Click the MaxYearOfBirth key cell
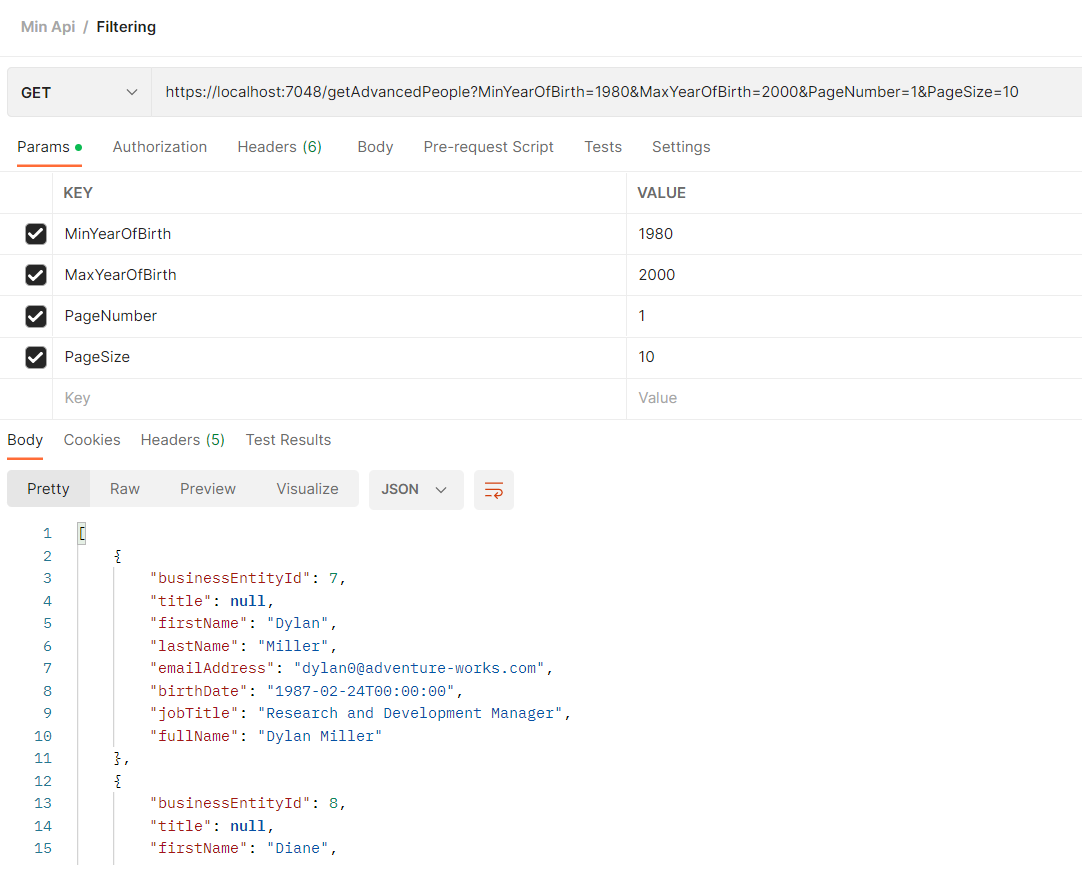 click(340, 275)
